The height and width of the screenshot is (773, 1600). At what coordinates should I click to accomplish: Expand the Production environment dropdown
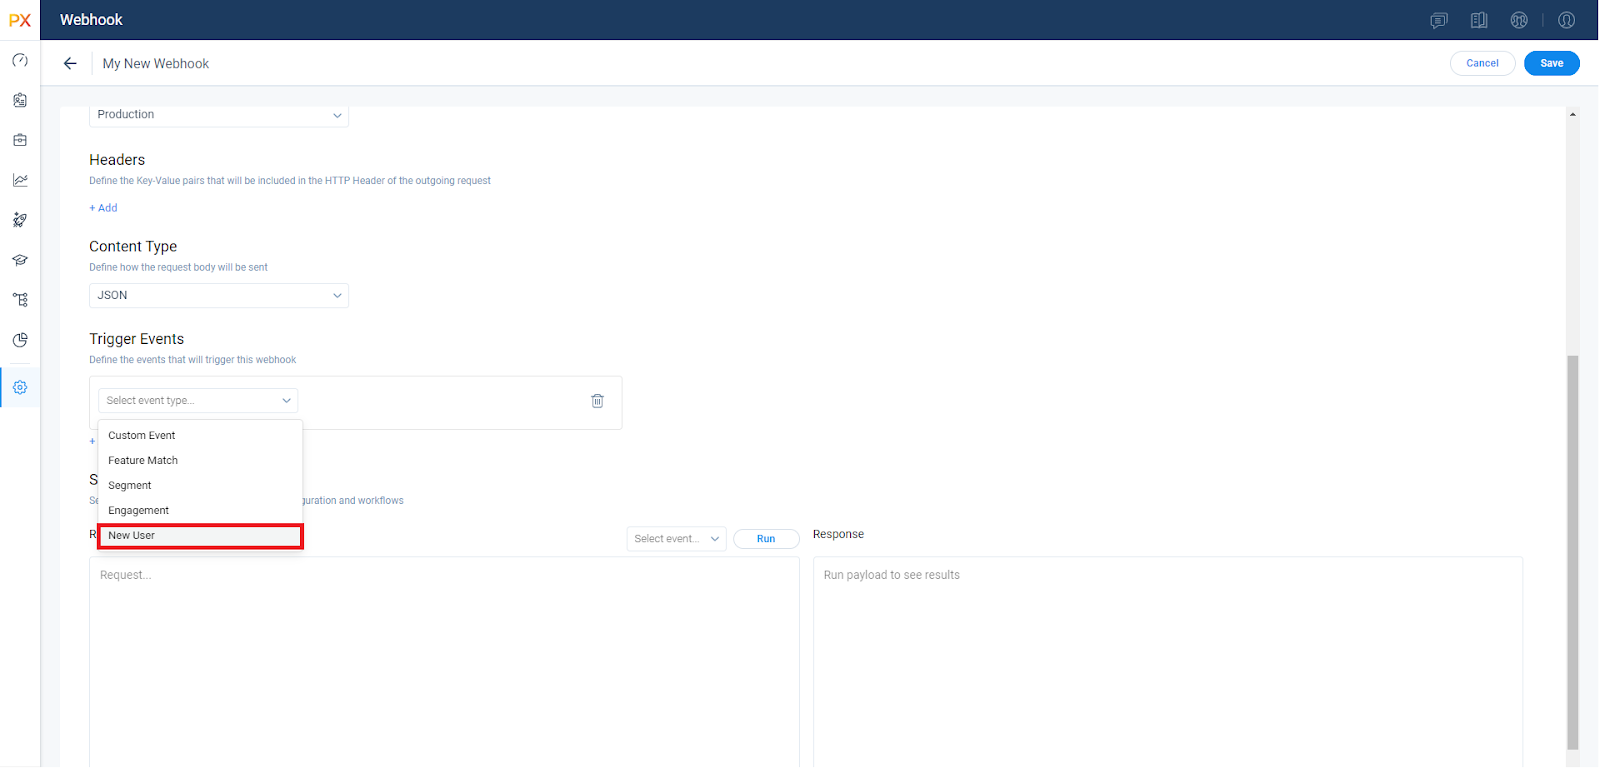219,115
